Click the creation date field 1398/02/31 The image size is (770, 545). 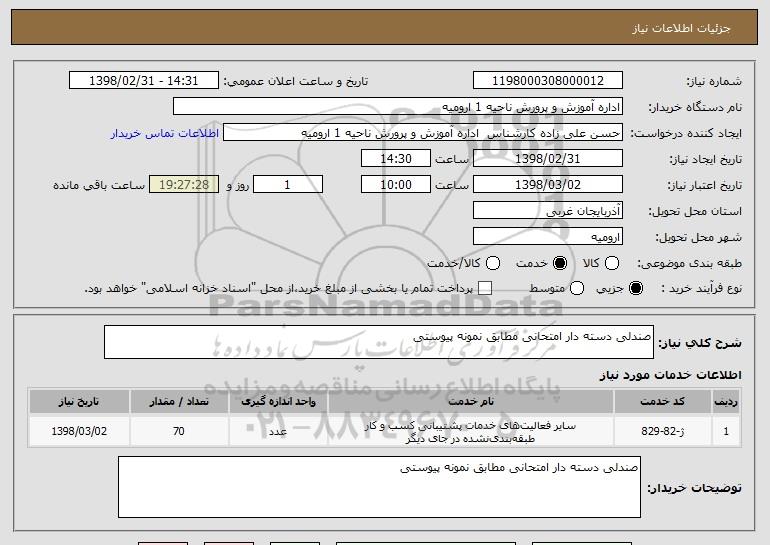(x=548, y=159)
